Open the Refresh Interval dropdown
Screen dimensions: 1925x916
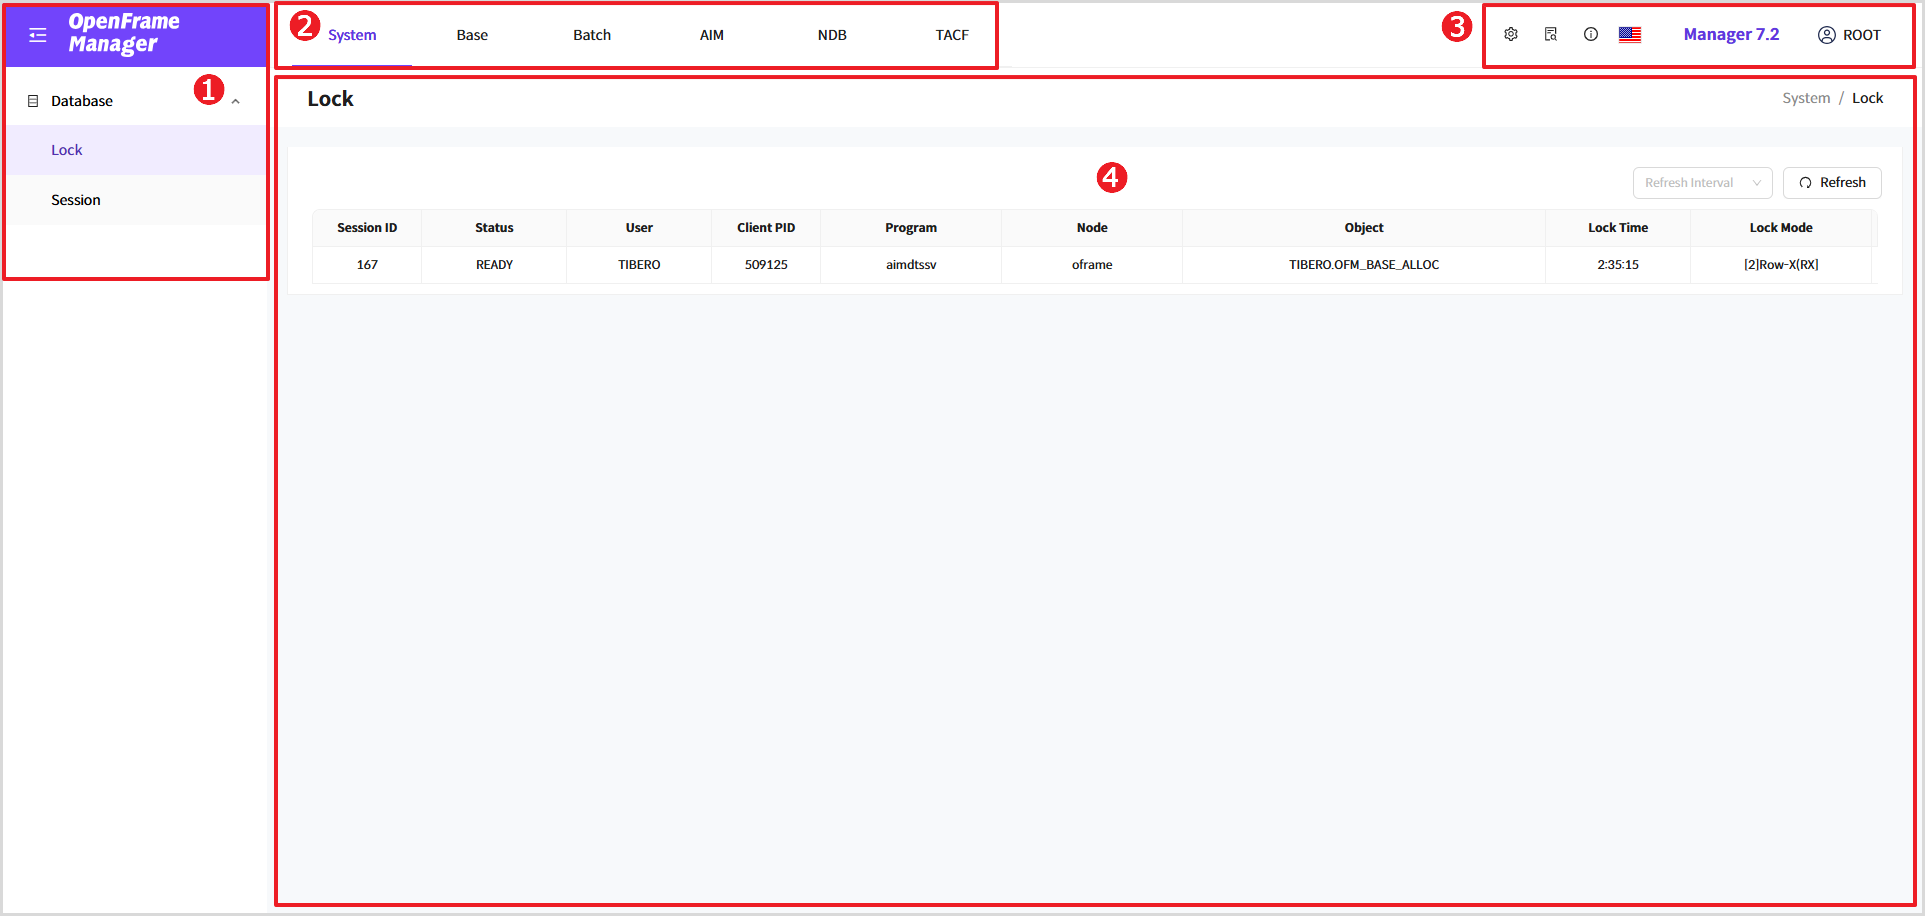tap(1702, 183)
